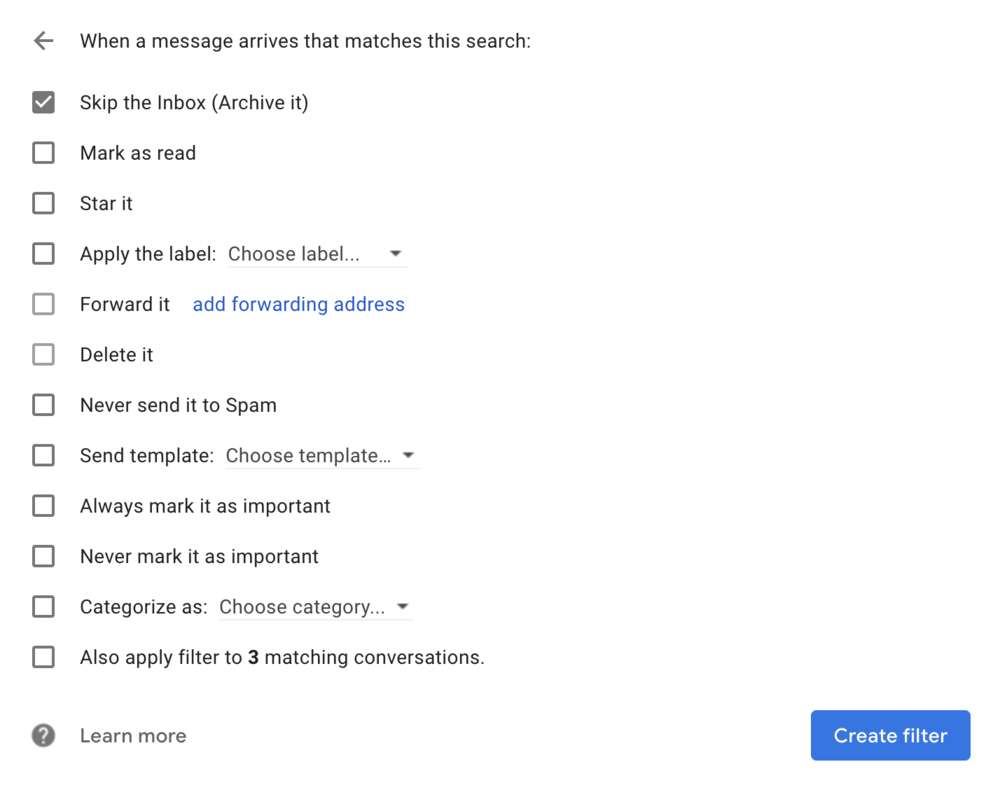
Task: Enable Never send it to Spam
Action: point(43,405)
